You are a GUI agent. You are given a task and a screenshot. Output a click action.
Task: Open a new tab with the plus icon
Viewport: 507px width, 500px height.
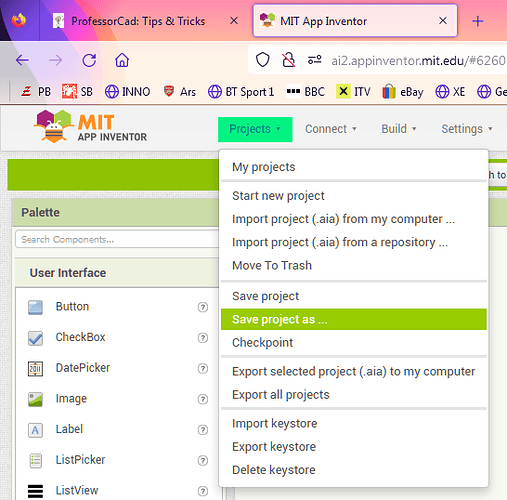(x=478, y=21)
